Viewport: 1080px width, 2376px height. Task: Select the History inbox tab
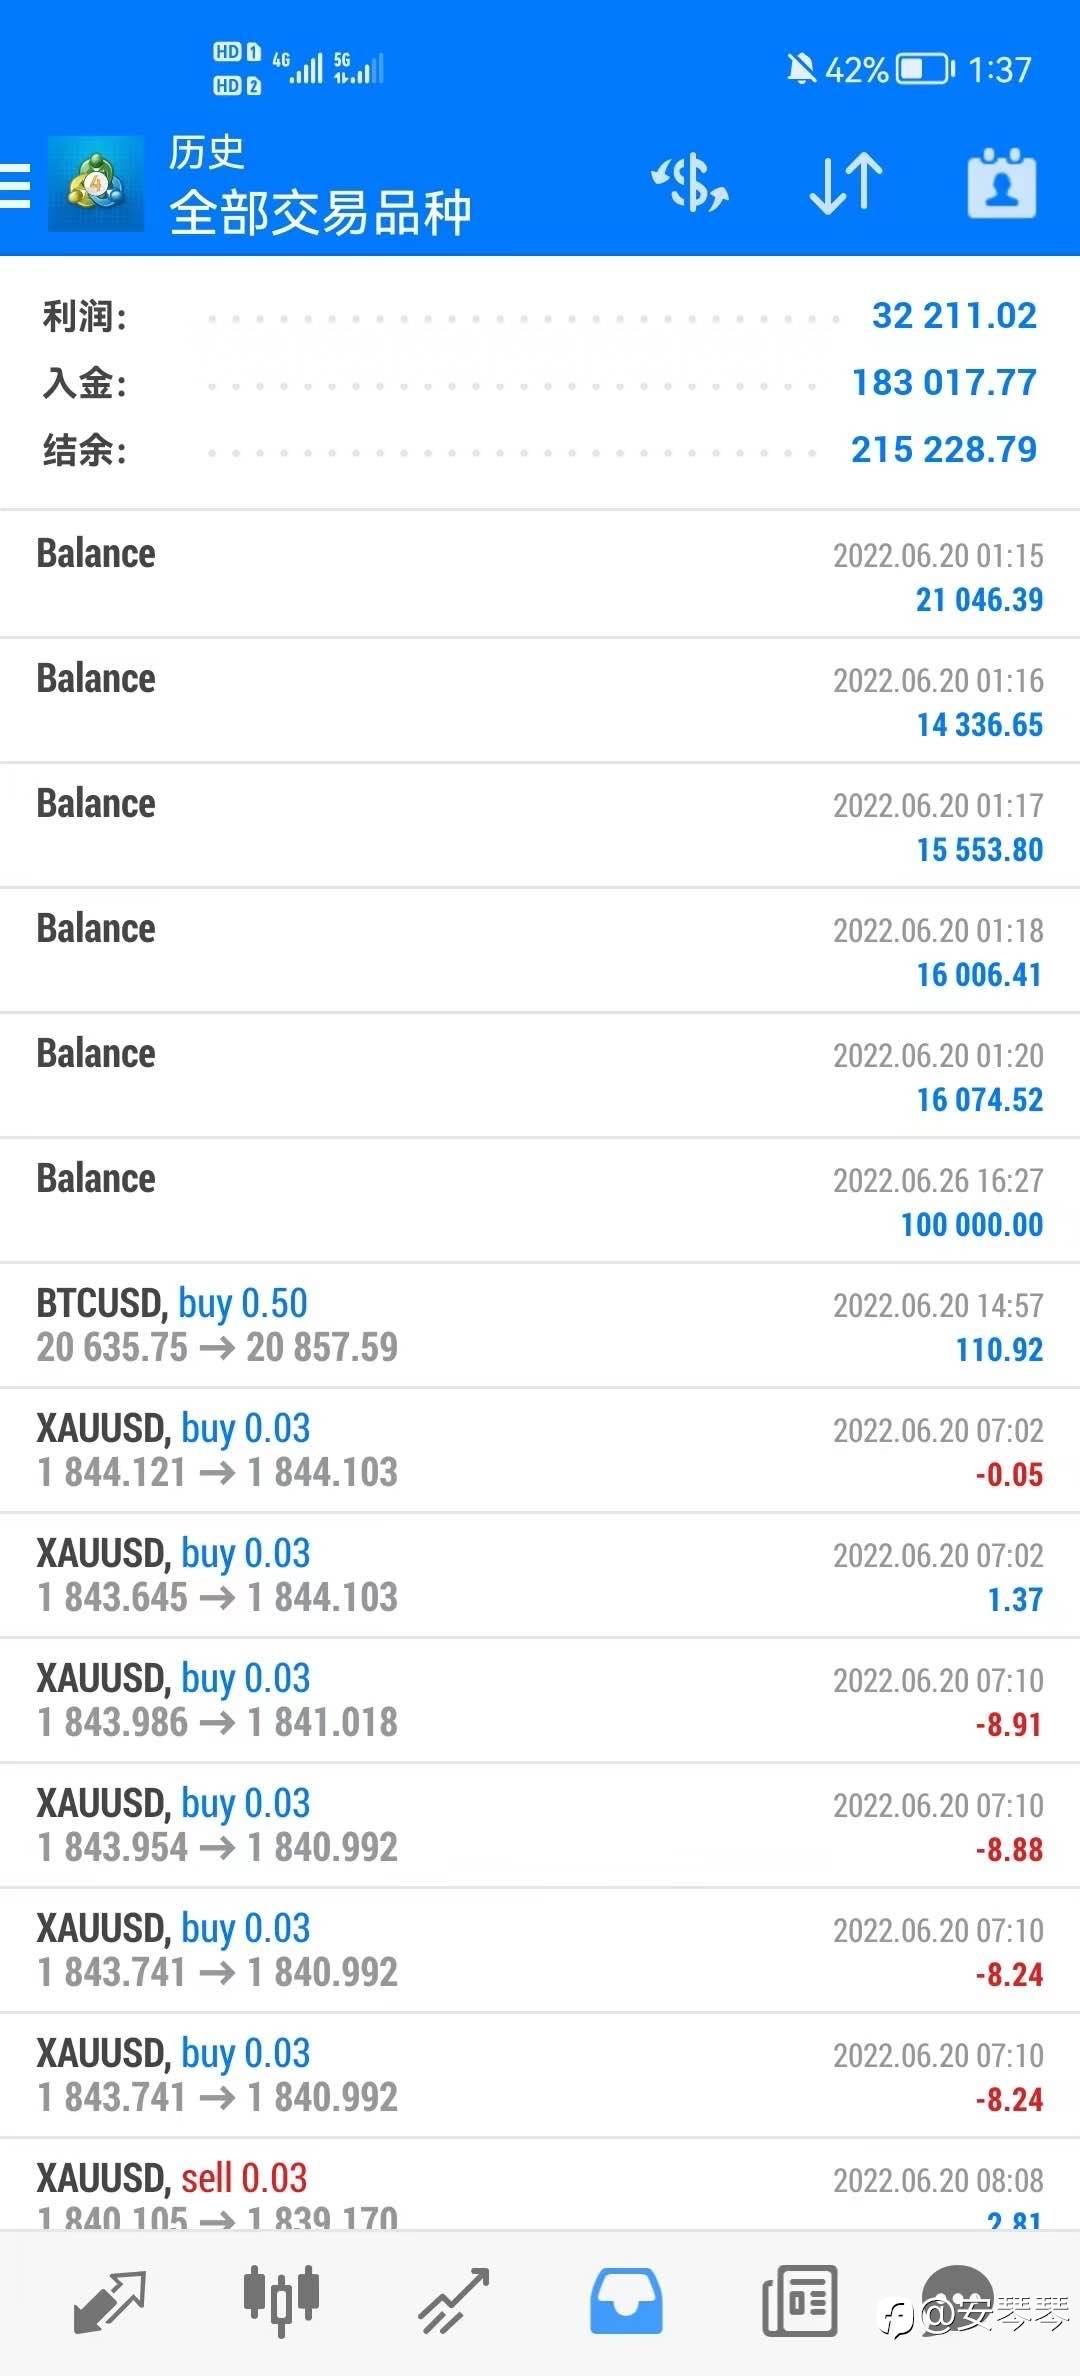625,2300
